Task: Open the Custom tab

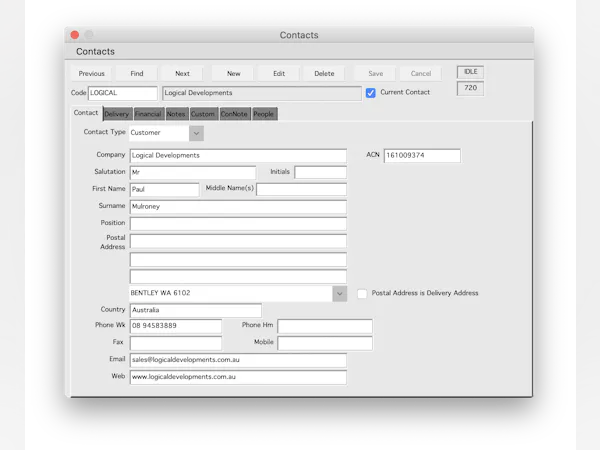Action: pyautogui.click(x=204, y=114)
